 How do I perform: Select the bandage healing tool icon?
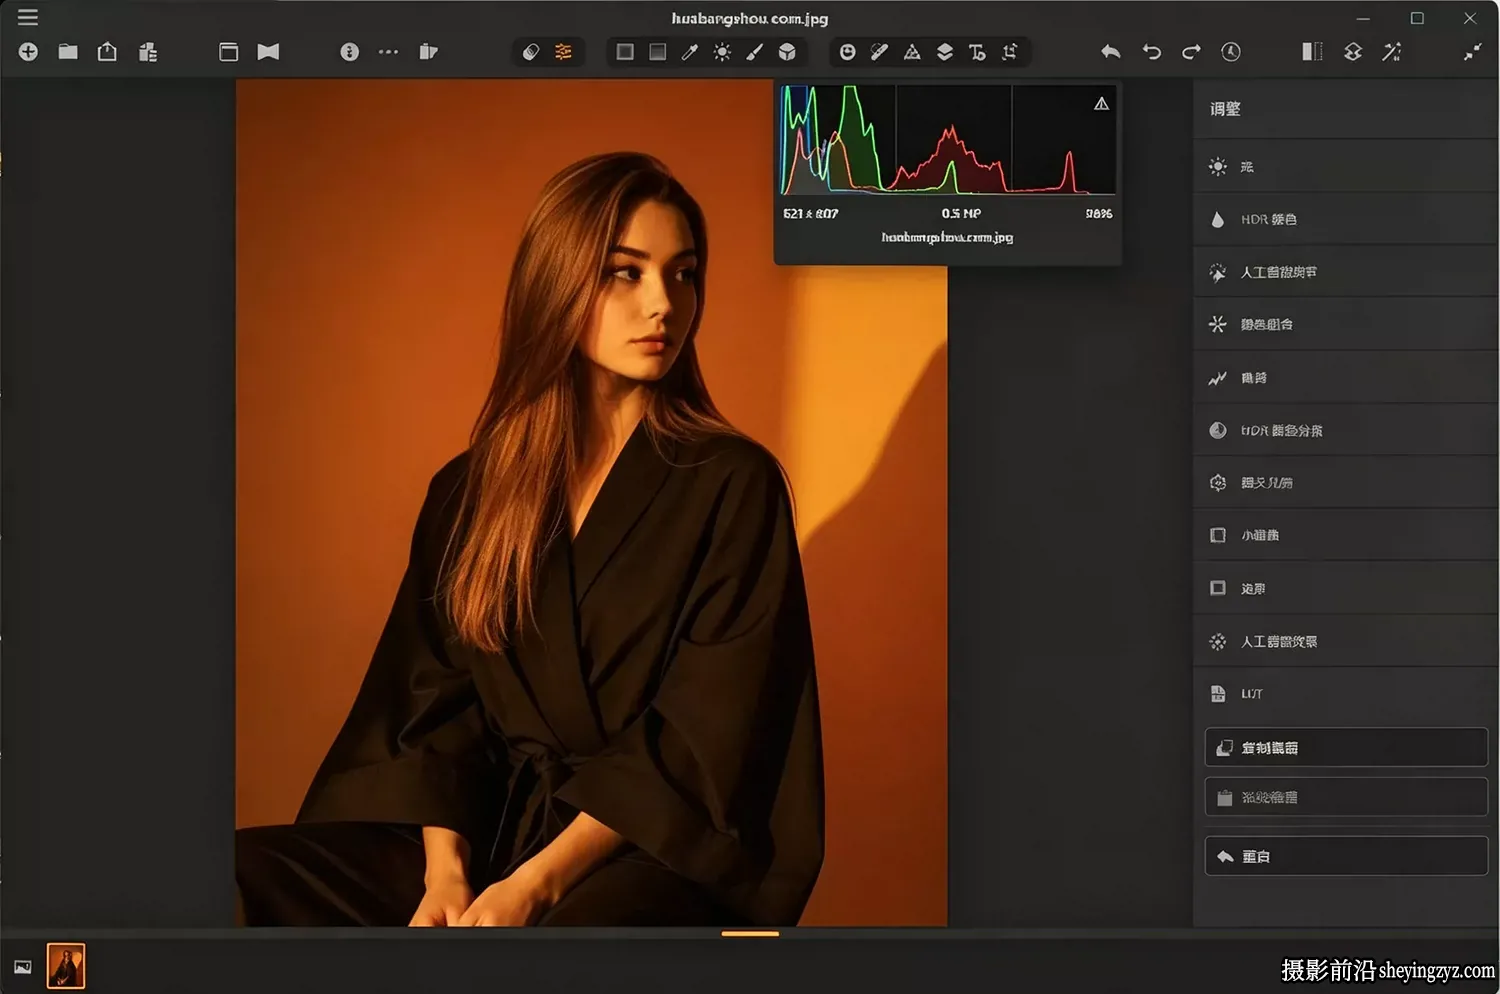point(879,52)
